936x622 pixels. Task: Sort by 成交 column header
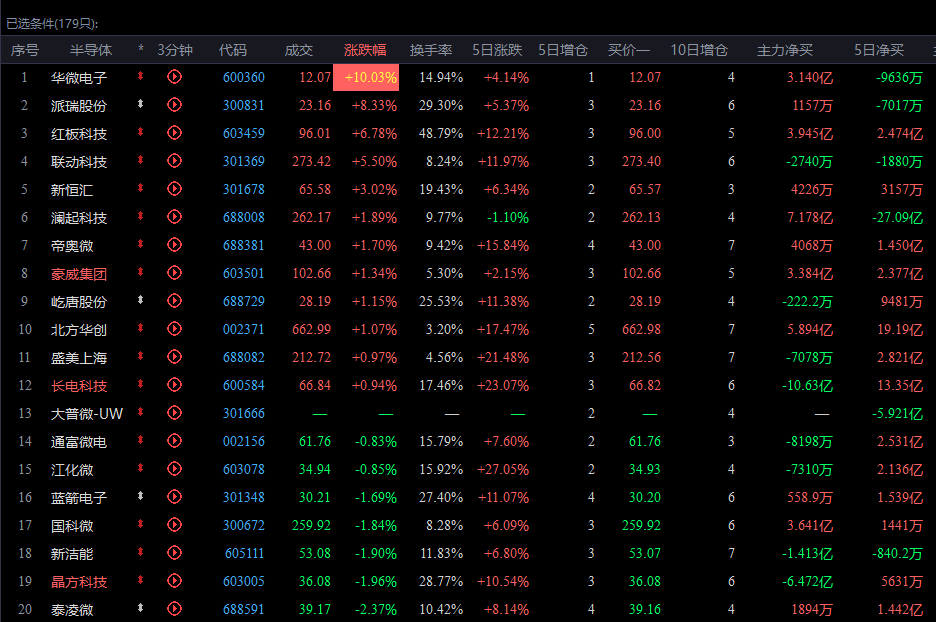pos(298,50)
